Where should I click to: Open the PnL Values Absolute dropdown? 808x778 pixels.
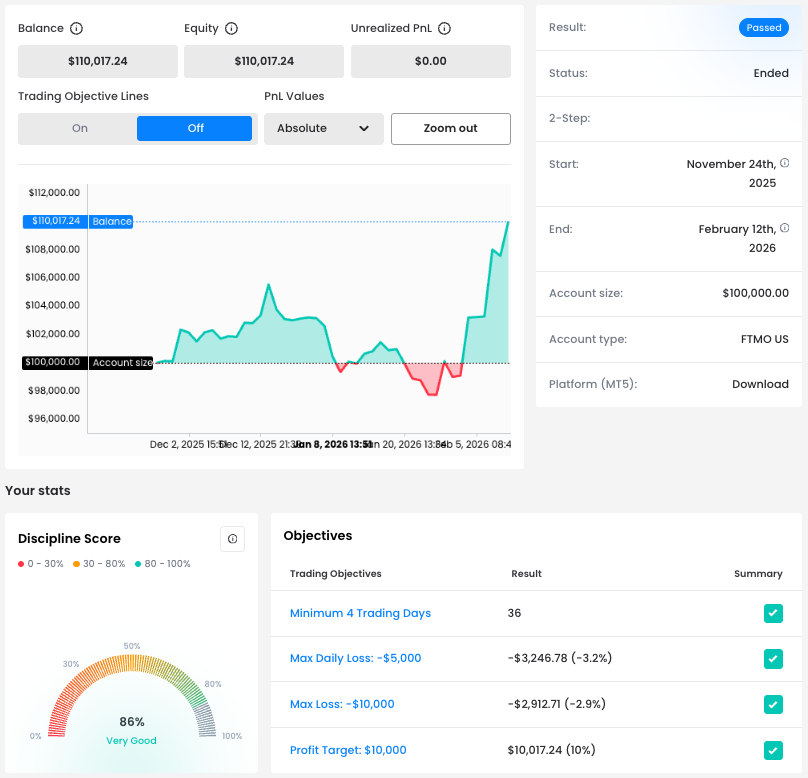[323, 128]
